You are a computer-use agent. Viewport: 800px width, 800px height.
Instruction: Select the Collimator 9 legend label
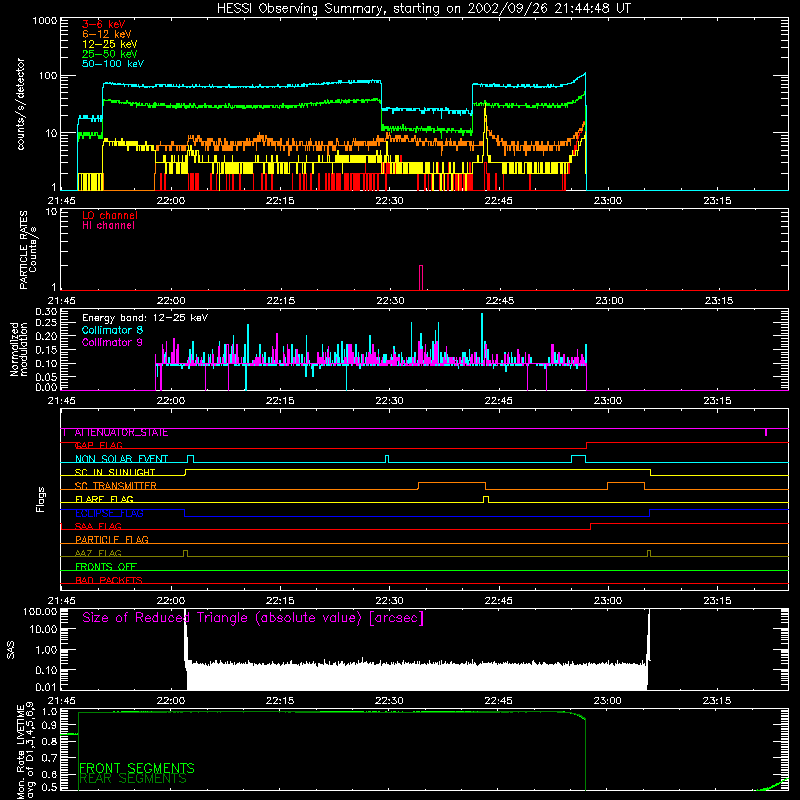[x=112, y=342]
